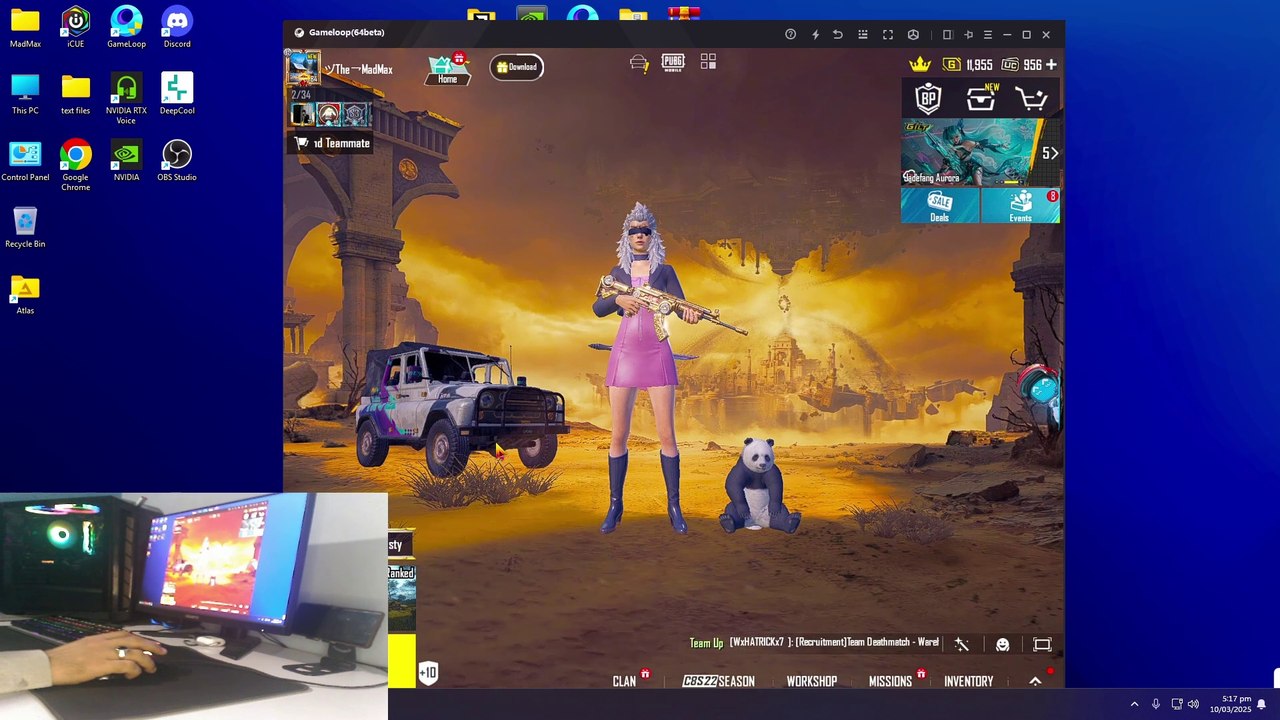Click the Download gift button
The height and width of the screenshot is (720, 1280).
(x=517, y=67)
